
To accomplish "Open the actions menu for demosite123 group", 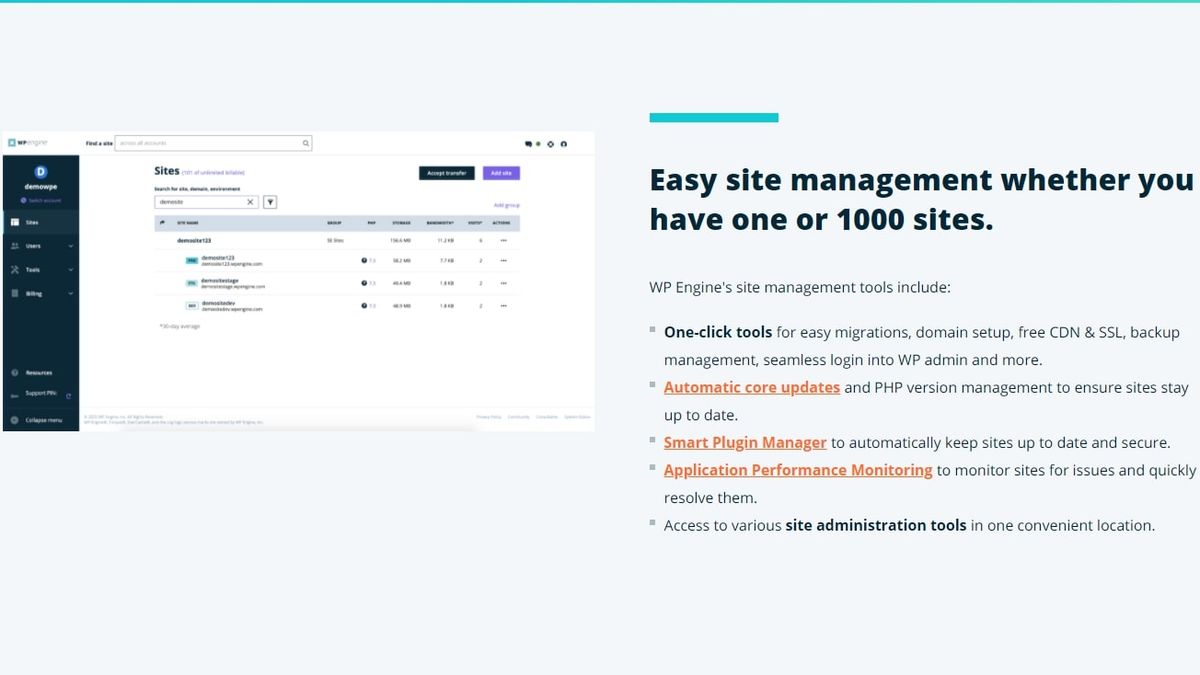I will click(x=503, y=241).
